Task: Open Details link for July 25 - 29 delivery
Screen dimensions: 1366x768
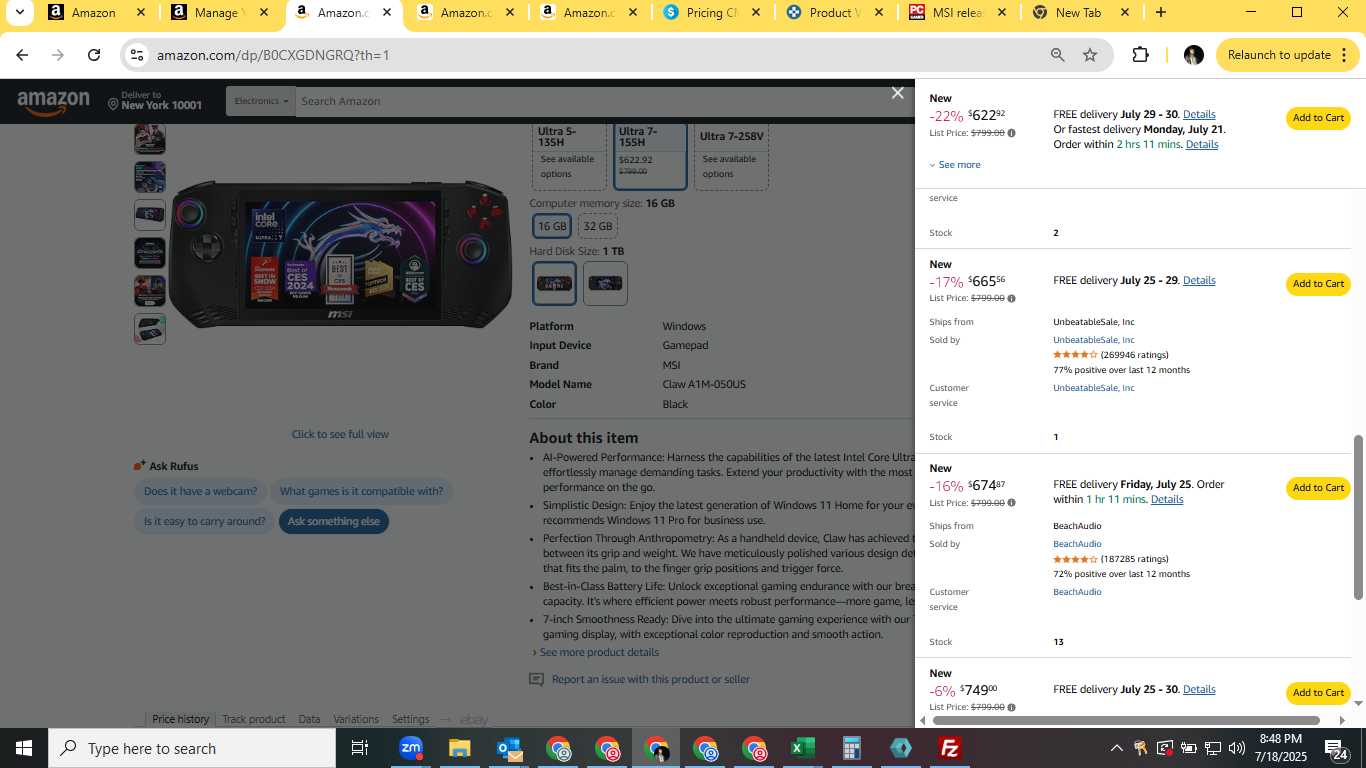Action: [1199, 280]
